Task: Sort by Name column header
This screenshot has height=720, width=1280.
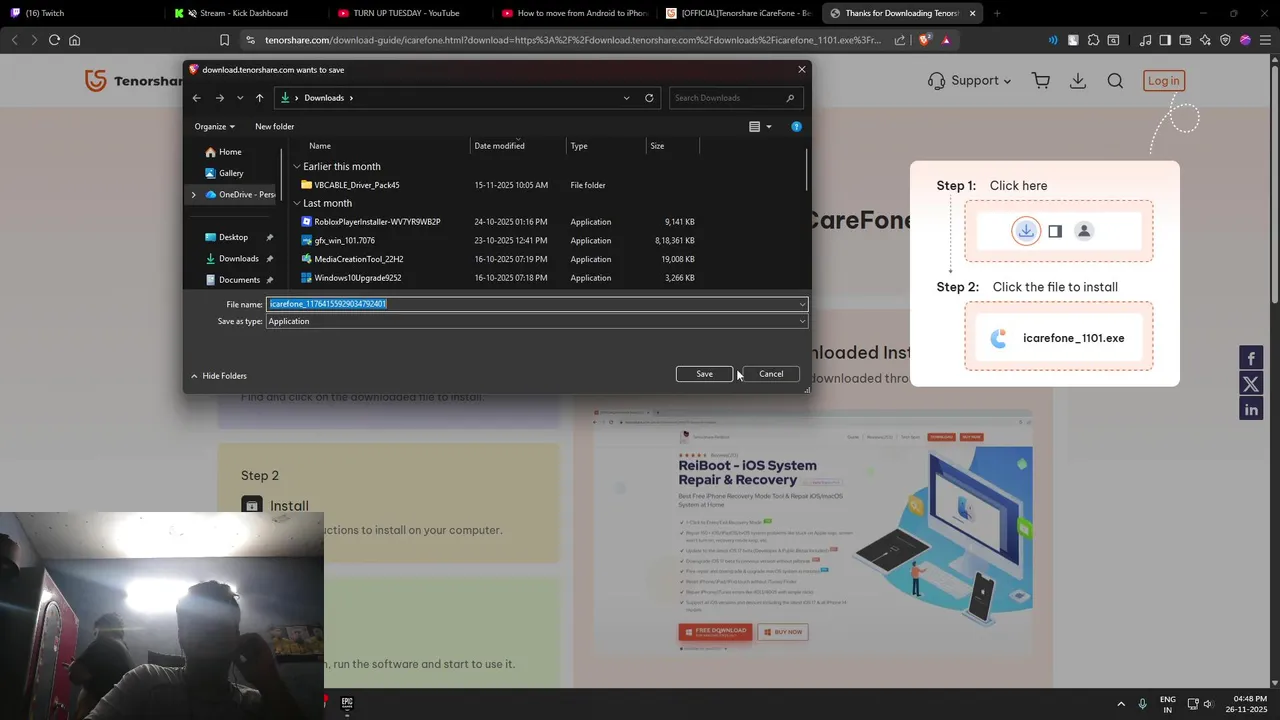Action: pos(320,146)
